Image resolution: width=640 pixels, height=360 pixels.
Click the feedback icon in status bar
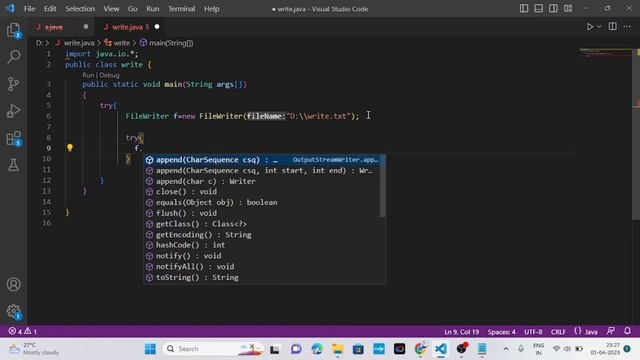611,331
